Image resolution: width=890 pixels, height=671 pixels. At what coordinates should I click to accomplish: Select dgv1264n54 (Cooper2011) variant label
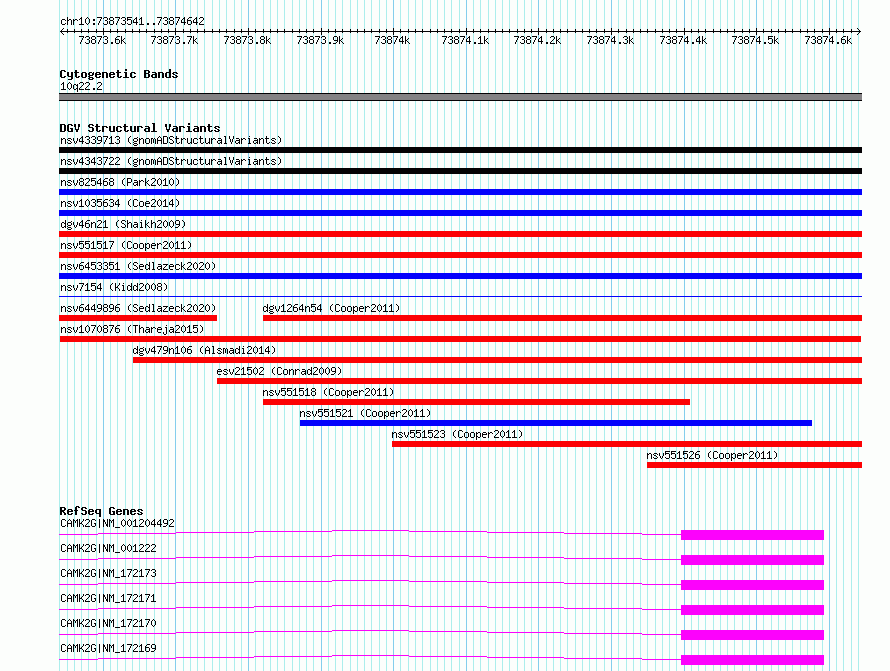tap(331, 308)
